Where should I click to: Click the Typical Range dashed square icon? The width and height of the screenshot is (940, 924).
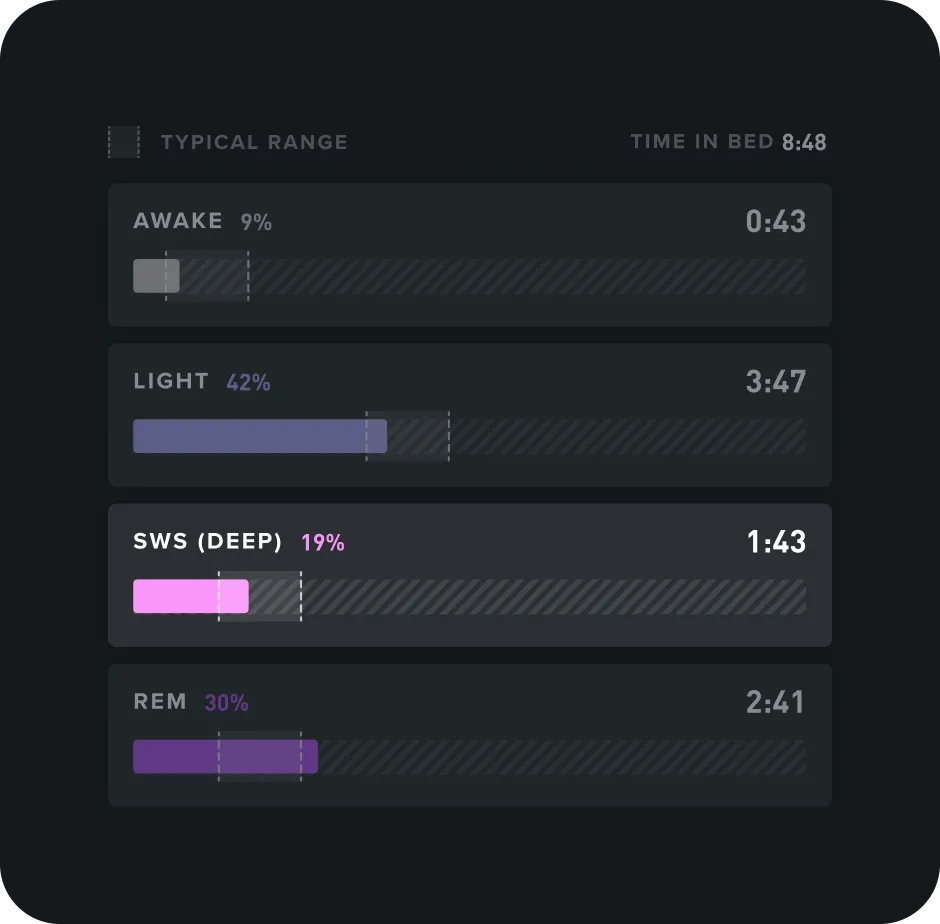pos(123,142)
